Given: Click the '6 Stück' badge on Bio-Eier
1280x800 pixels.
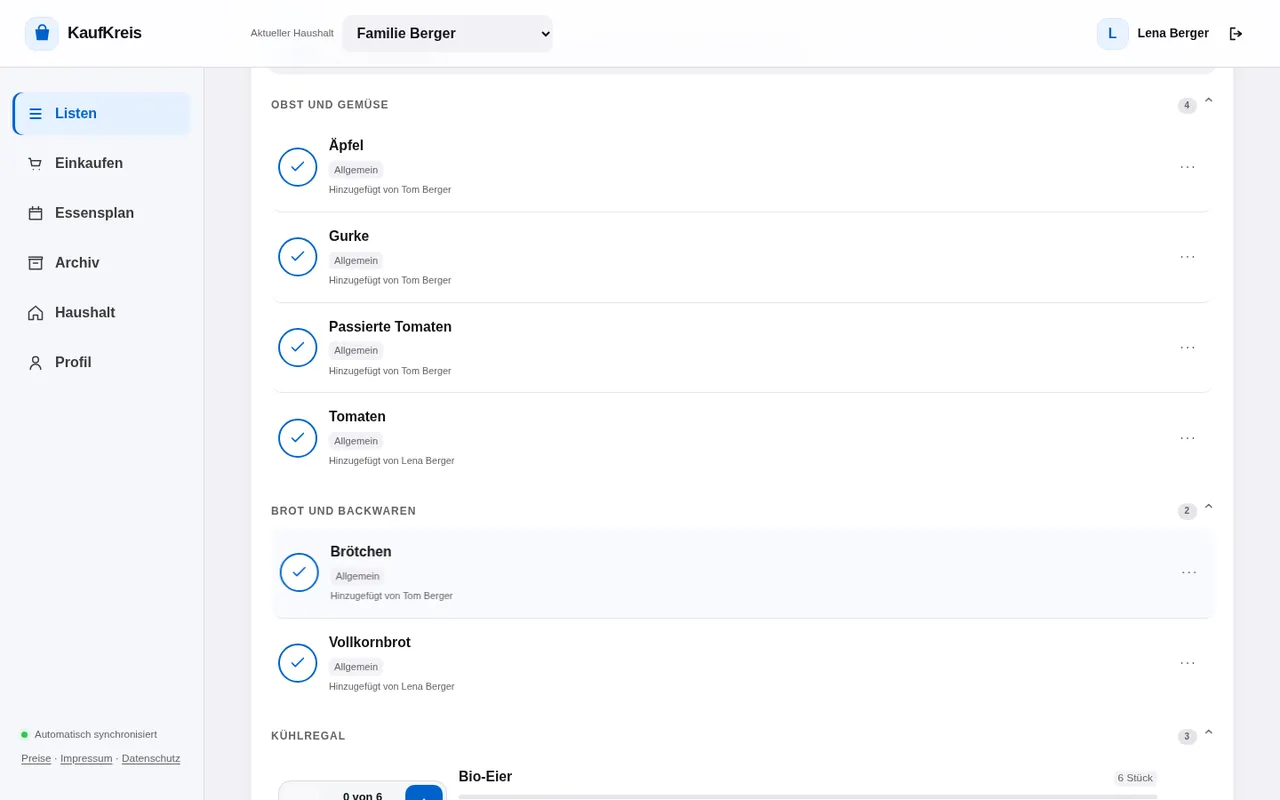Looking at the screenshot, I should click(x=1135, y=778).
